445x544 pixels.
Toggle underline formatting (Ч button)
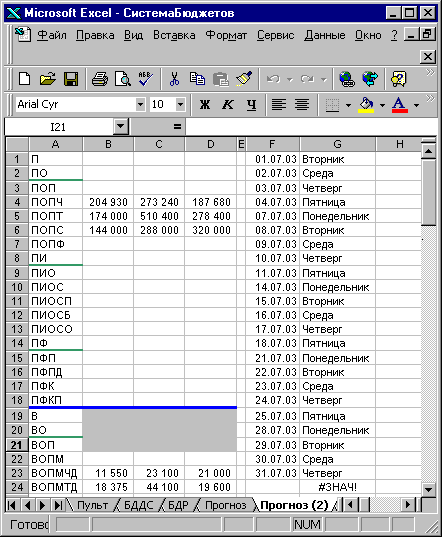[251, 104]
